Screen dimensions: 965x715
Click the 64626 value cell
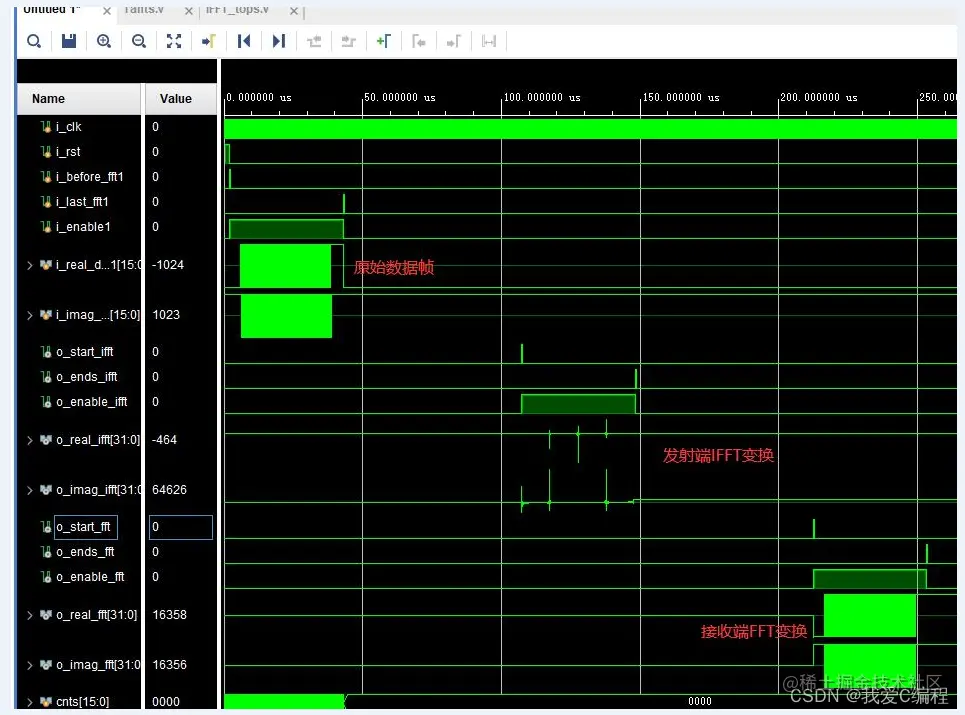click(x=169, y=490)
